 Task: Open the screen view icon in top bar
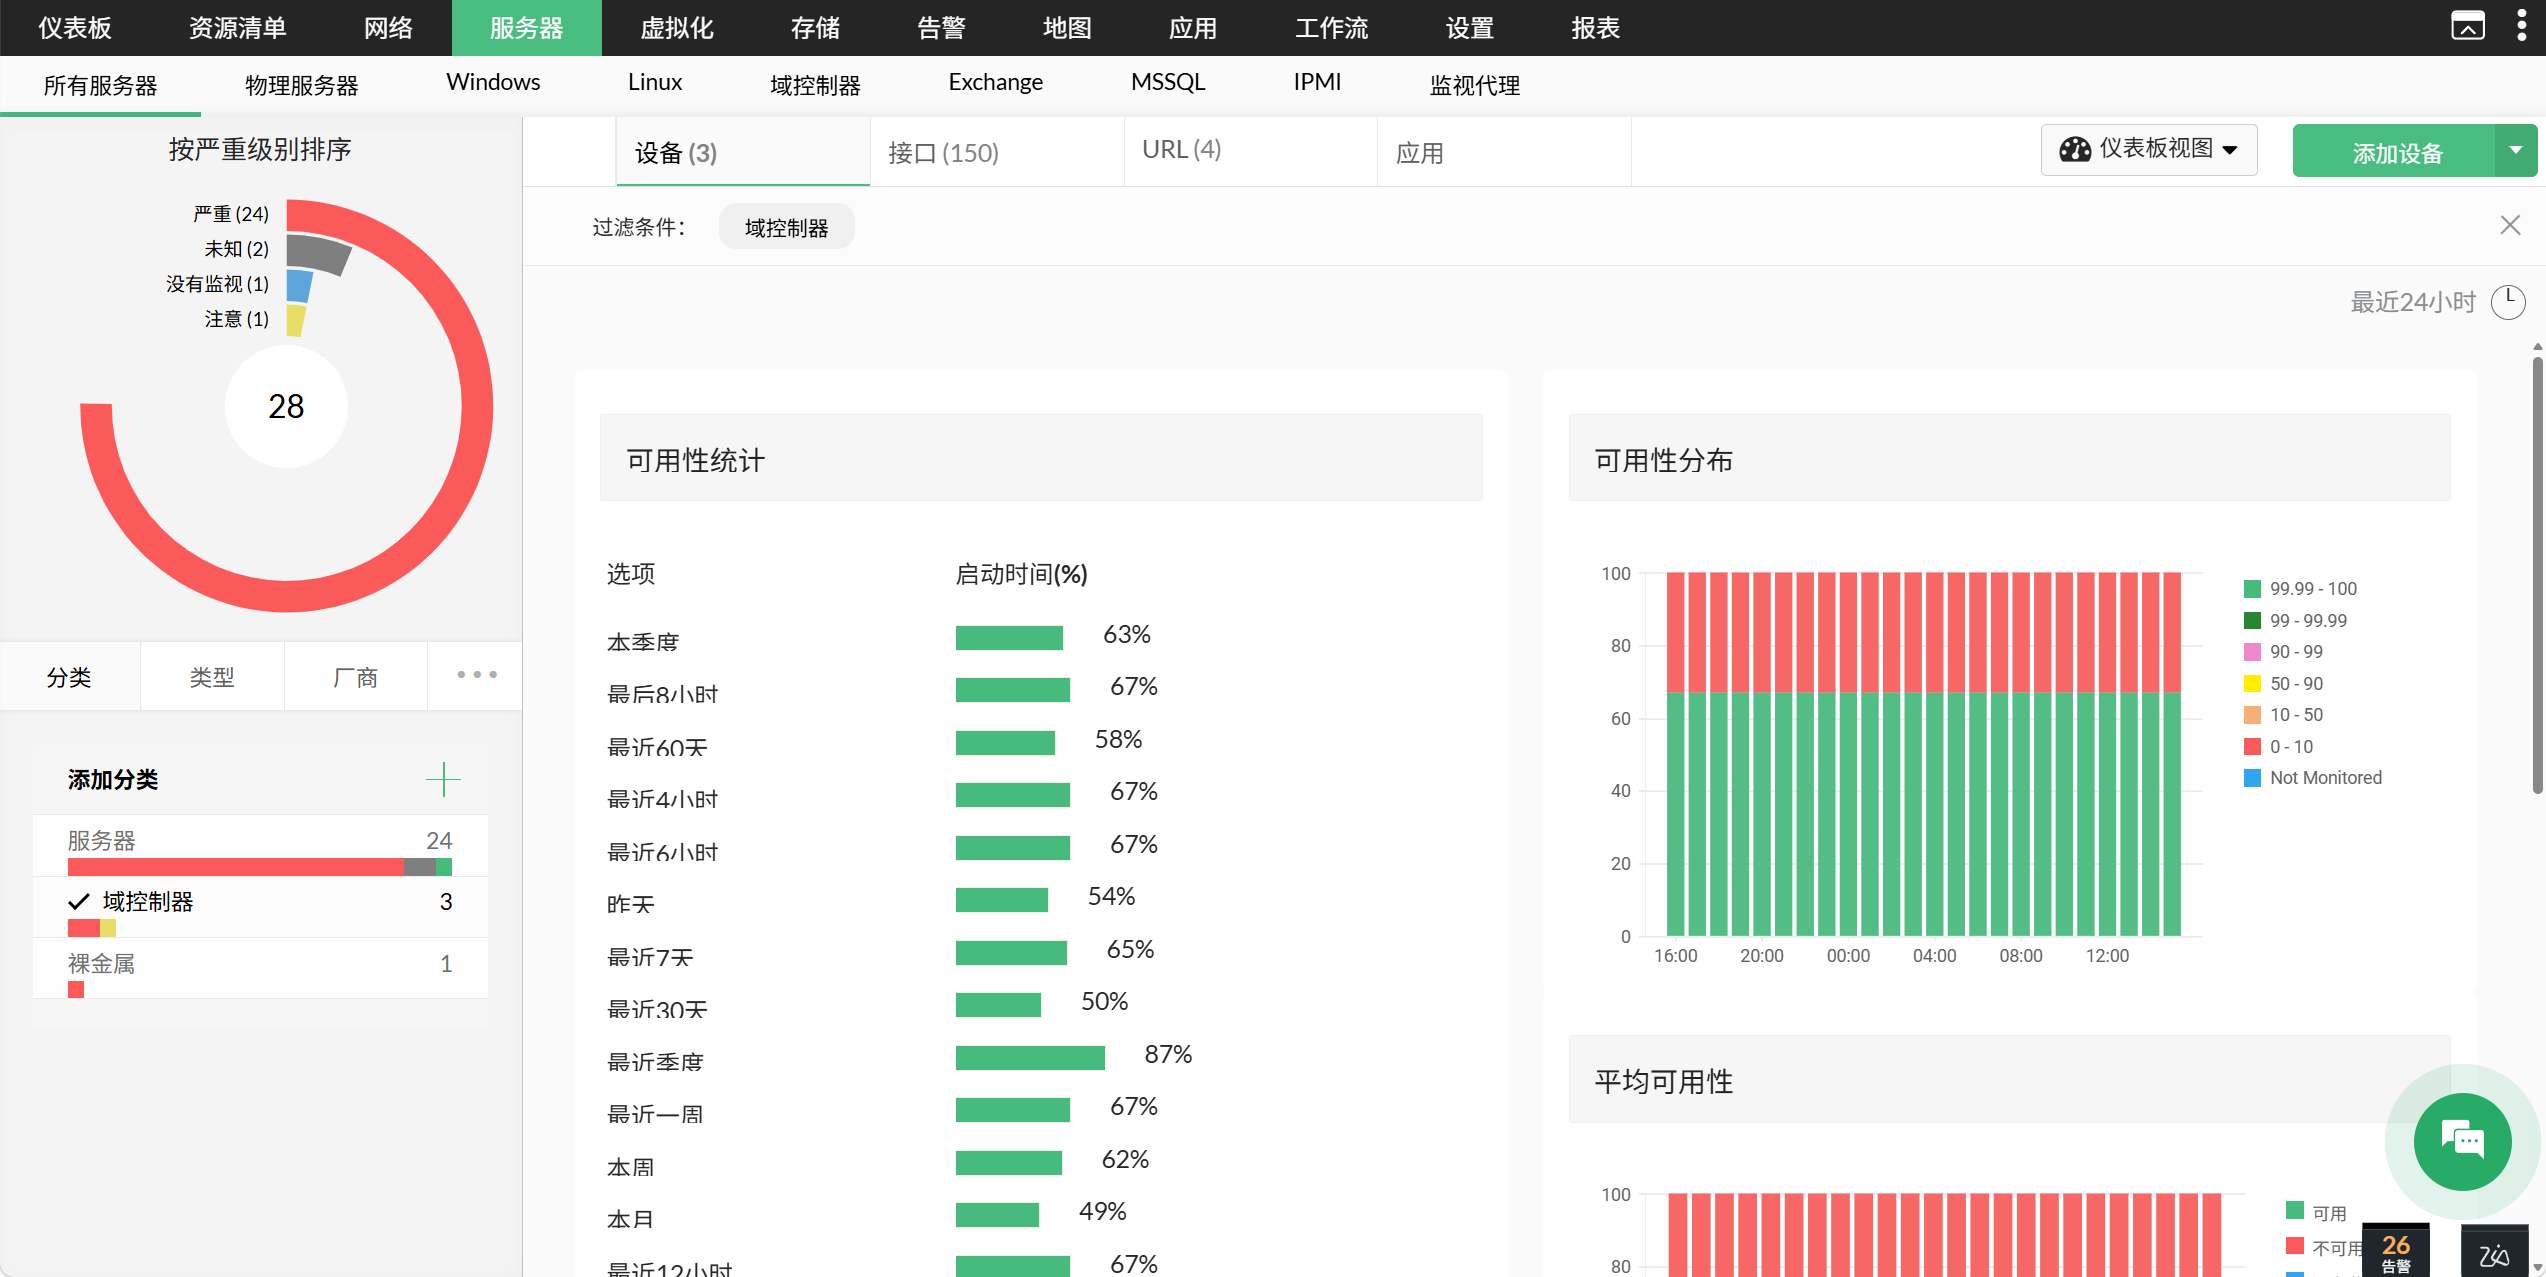coord(2467,26)
